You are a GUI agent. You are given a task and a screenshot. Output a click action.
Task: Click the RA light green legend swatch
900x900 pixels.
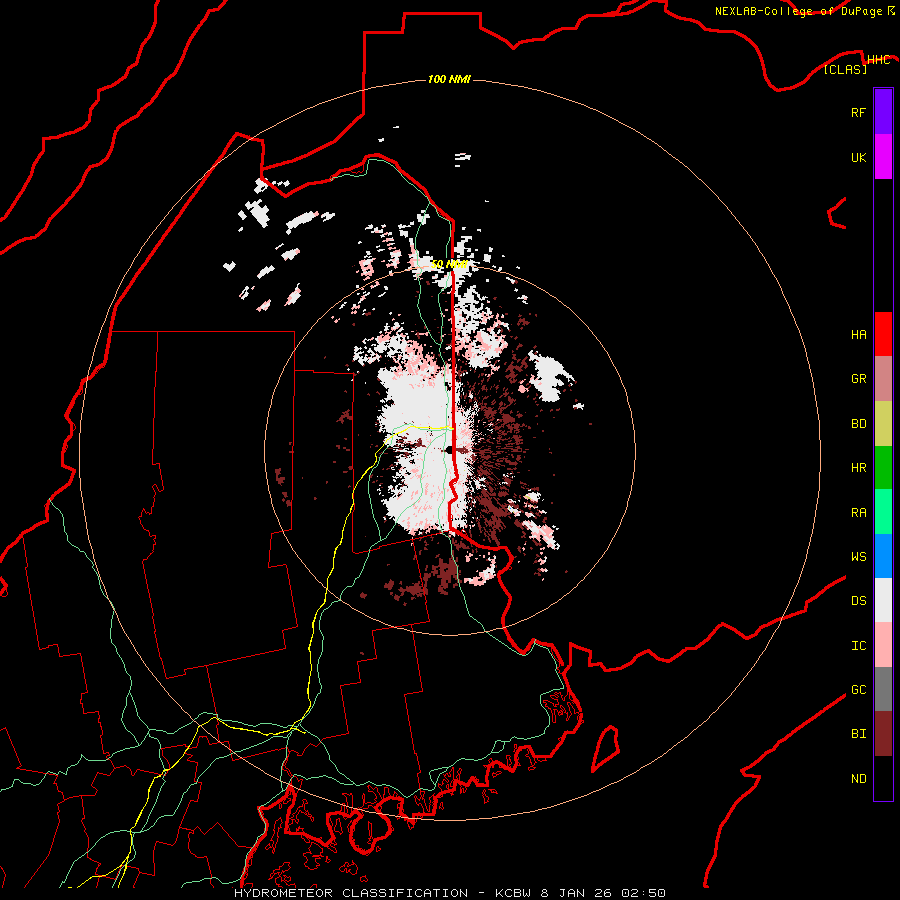click(x=883, y=512)
